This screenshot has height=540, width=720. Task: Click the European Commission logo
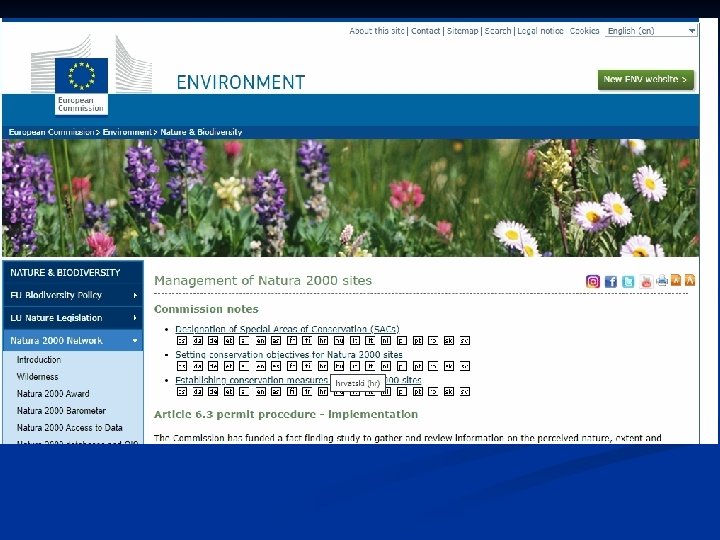point(81,86)
